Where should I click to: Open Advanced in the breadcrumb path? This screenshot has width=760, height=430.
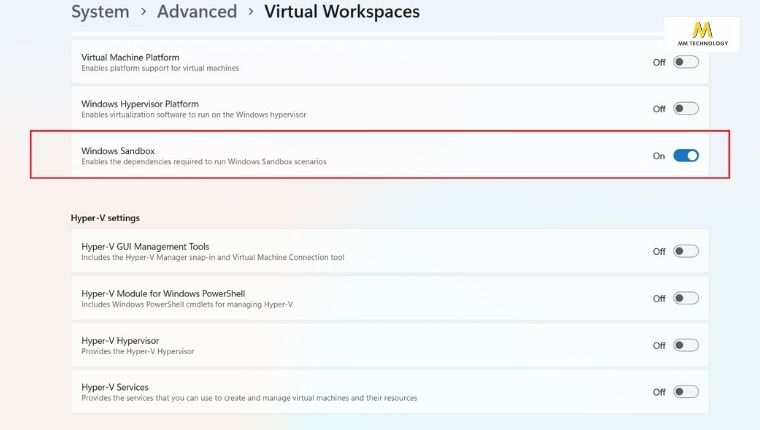point(197,12)
